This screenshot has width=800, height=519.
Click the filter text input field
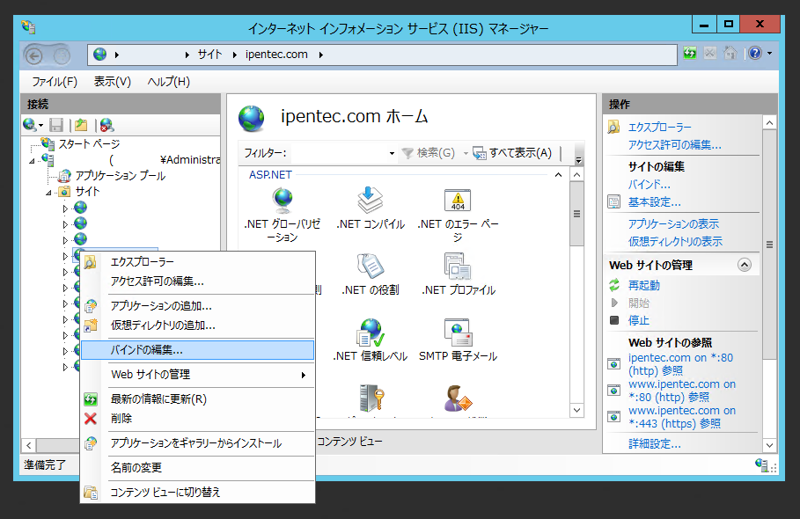coord(339,153)
